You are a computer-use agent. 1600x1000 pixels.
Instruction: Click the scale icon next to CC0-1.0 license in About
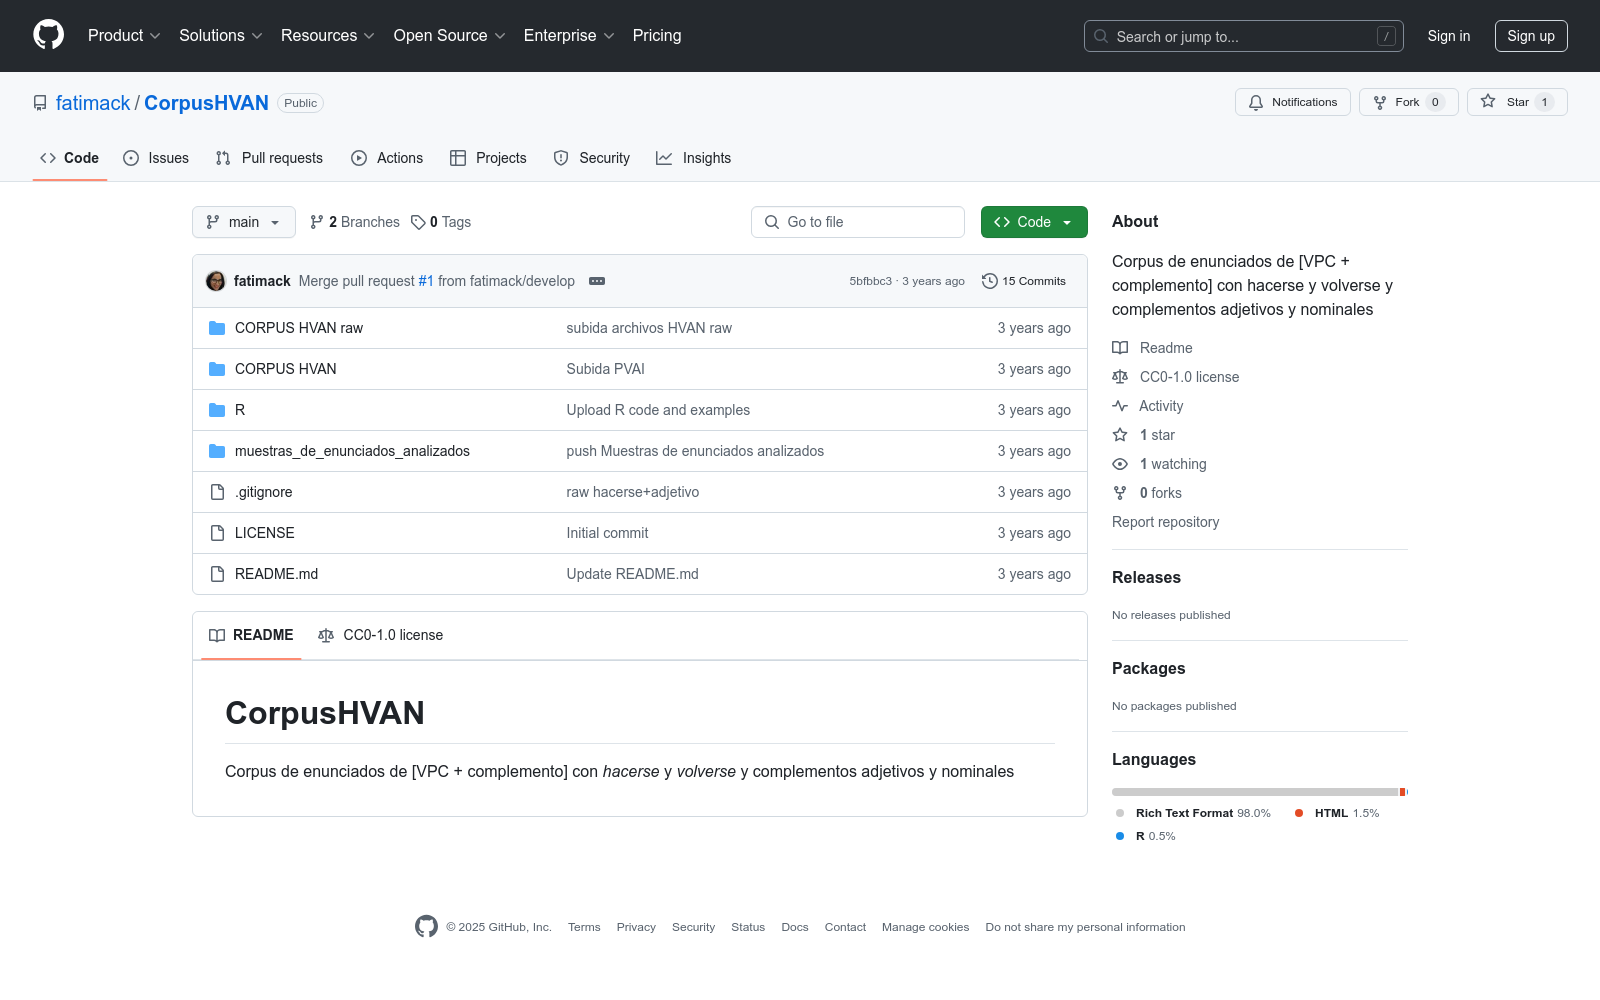click(x=1120, y=377)
